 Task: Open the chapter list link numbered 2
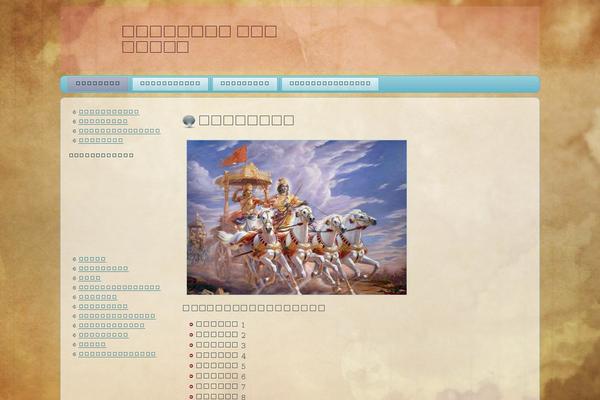(221, 335)
